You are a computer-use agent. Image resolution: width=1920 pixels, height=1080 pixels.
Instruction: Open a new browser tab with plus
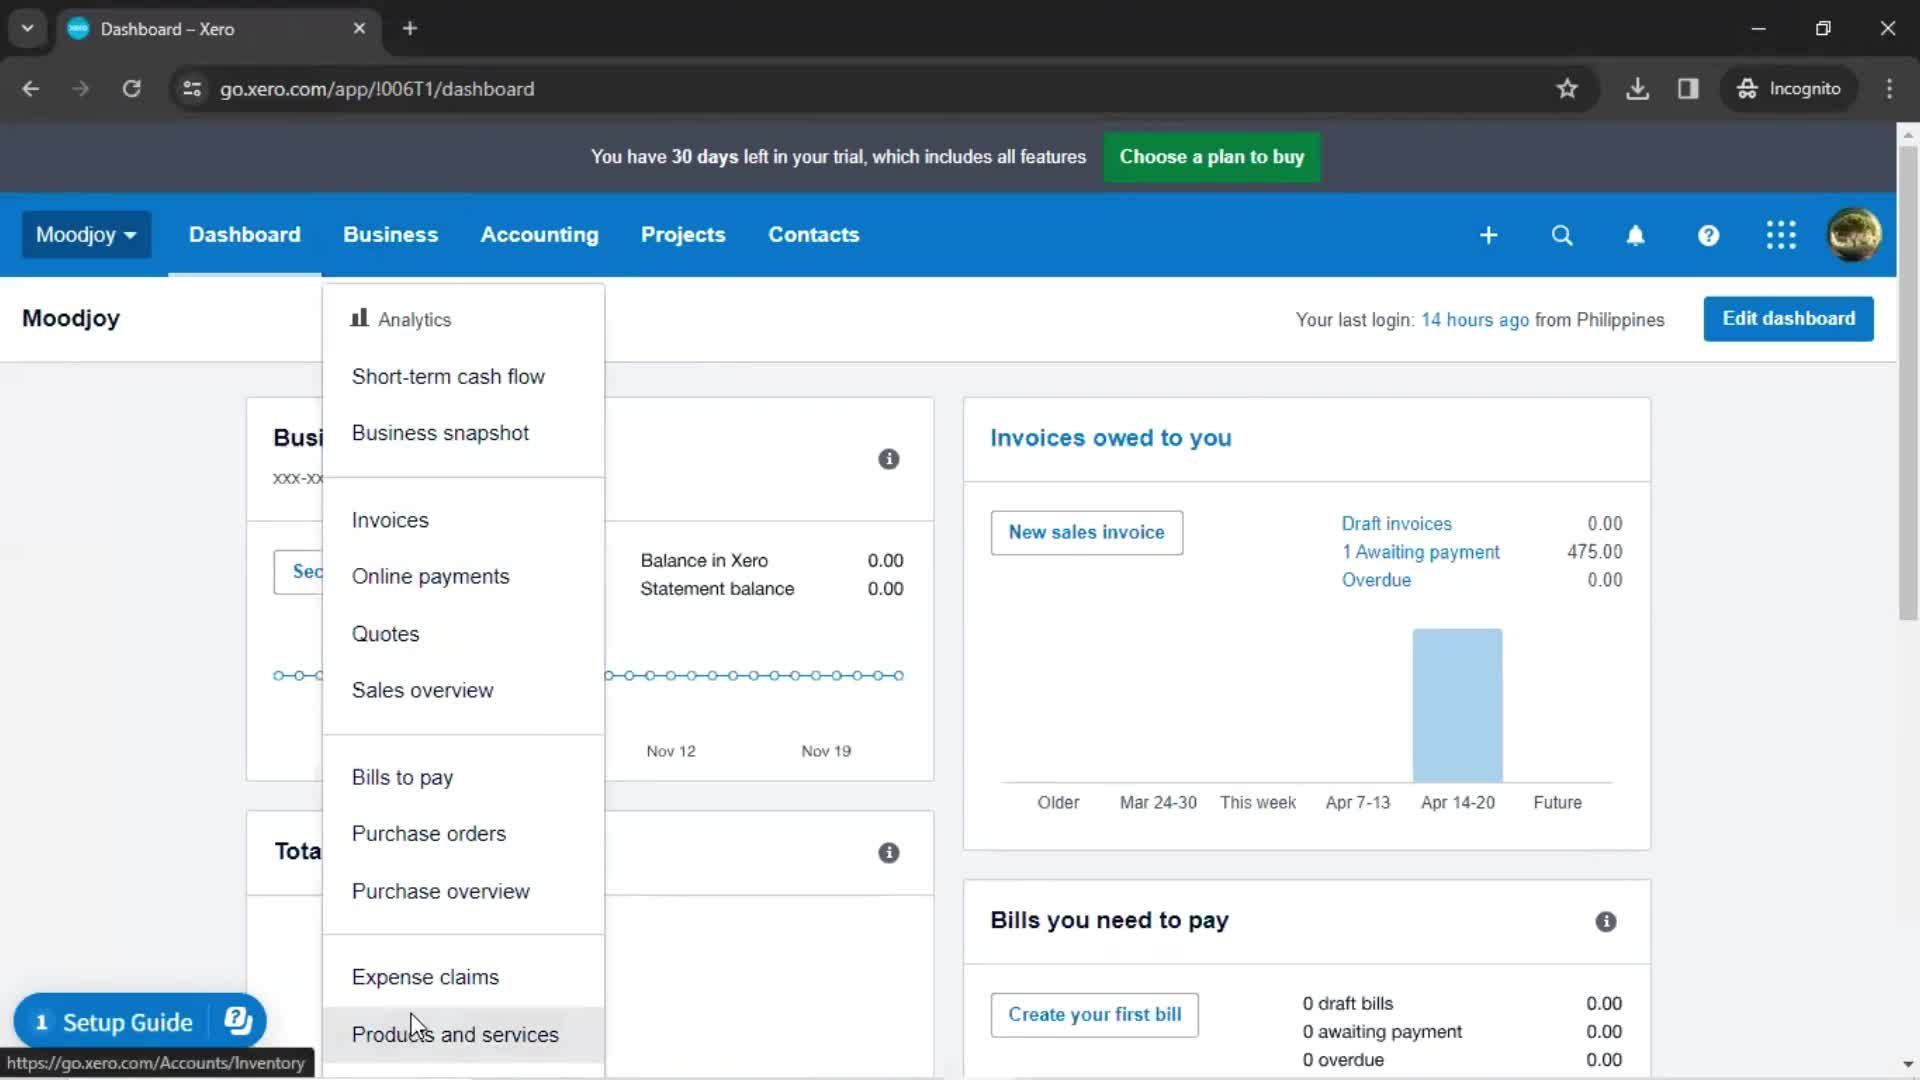tap(410, 28)
